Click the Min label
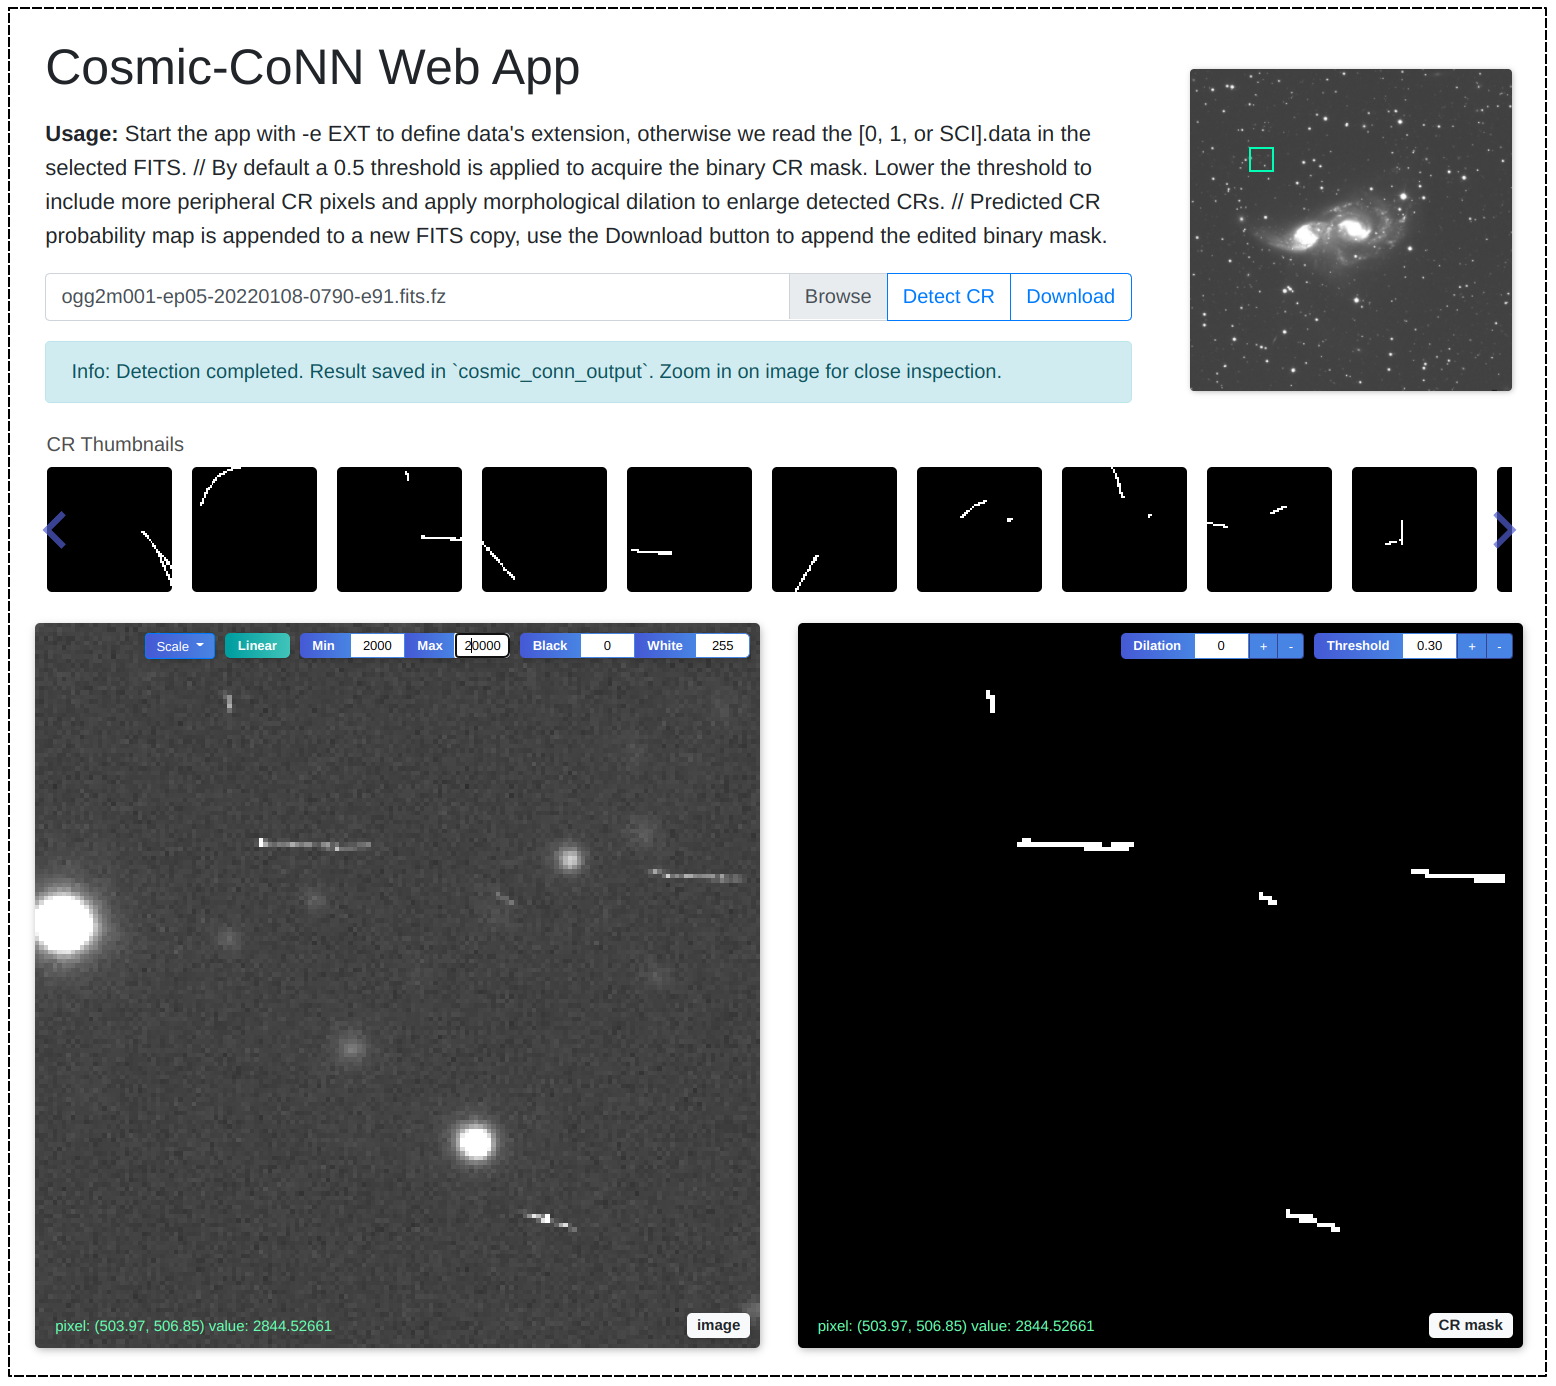 click(324, 646)
